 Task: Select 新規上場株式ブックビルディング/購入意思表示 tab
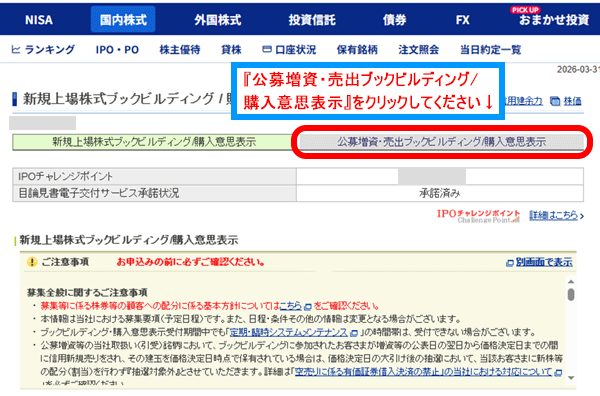click(x=153, y=142)
